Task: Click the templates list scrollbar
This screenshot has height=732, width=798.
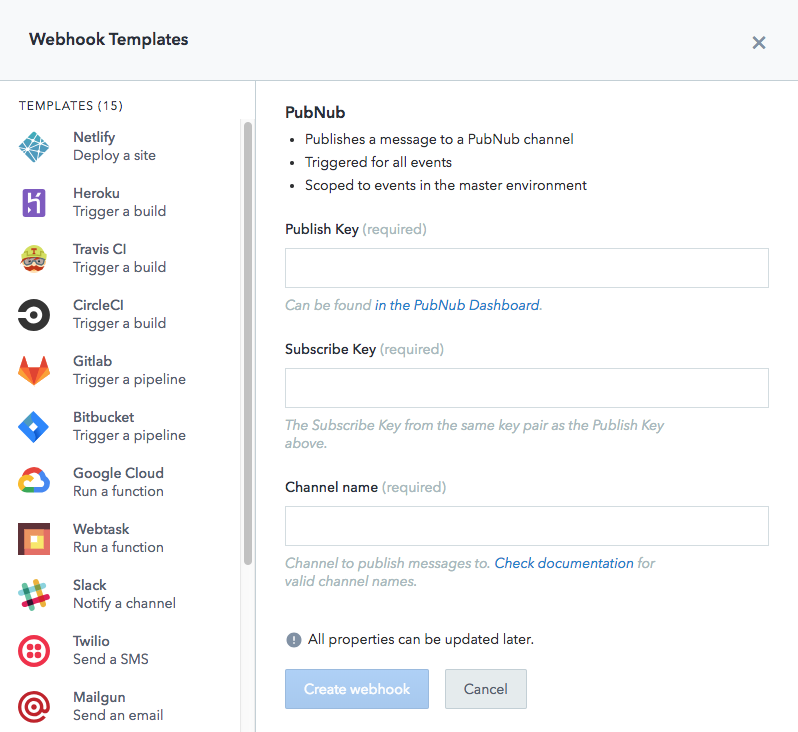Action: [248, 343]
